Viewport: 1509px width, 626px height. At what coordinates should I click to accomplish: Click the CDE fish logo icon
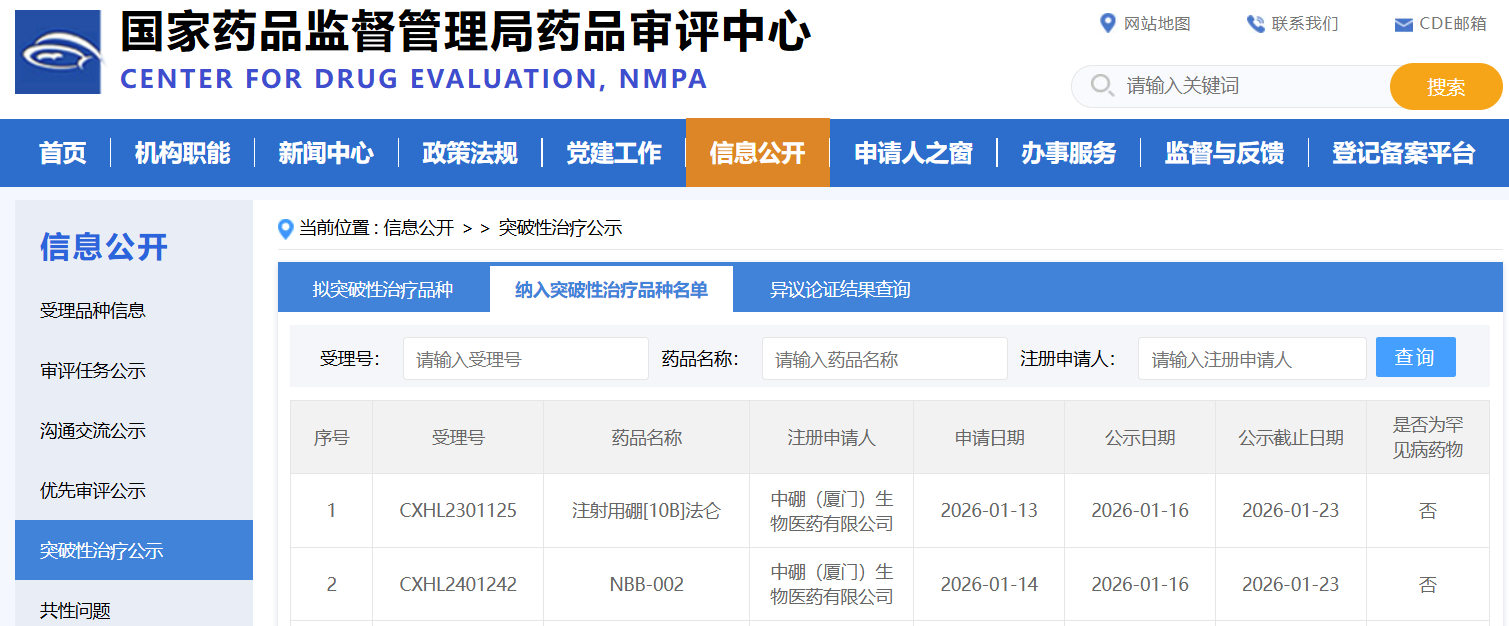(57, 51)
